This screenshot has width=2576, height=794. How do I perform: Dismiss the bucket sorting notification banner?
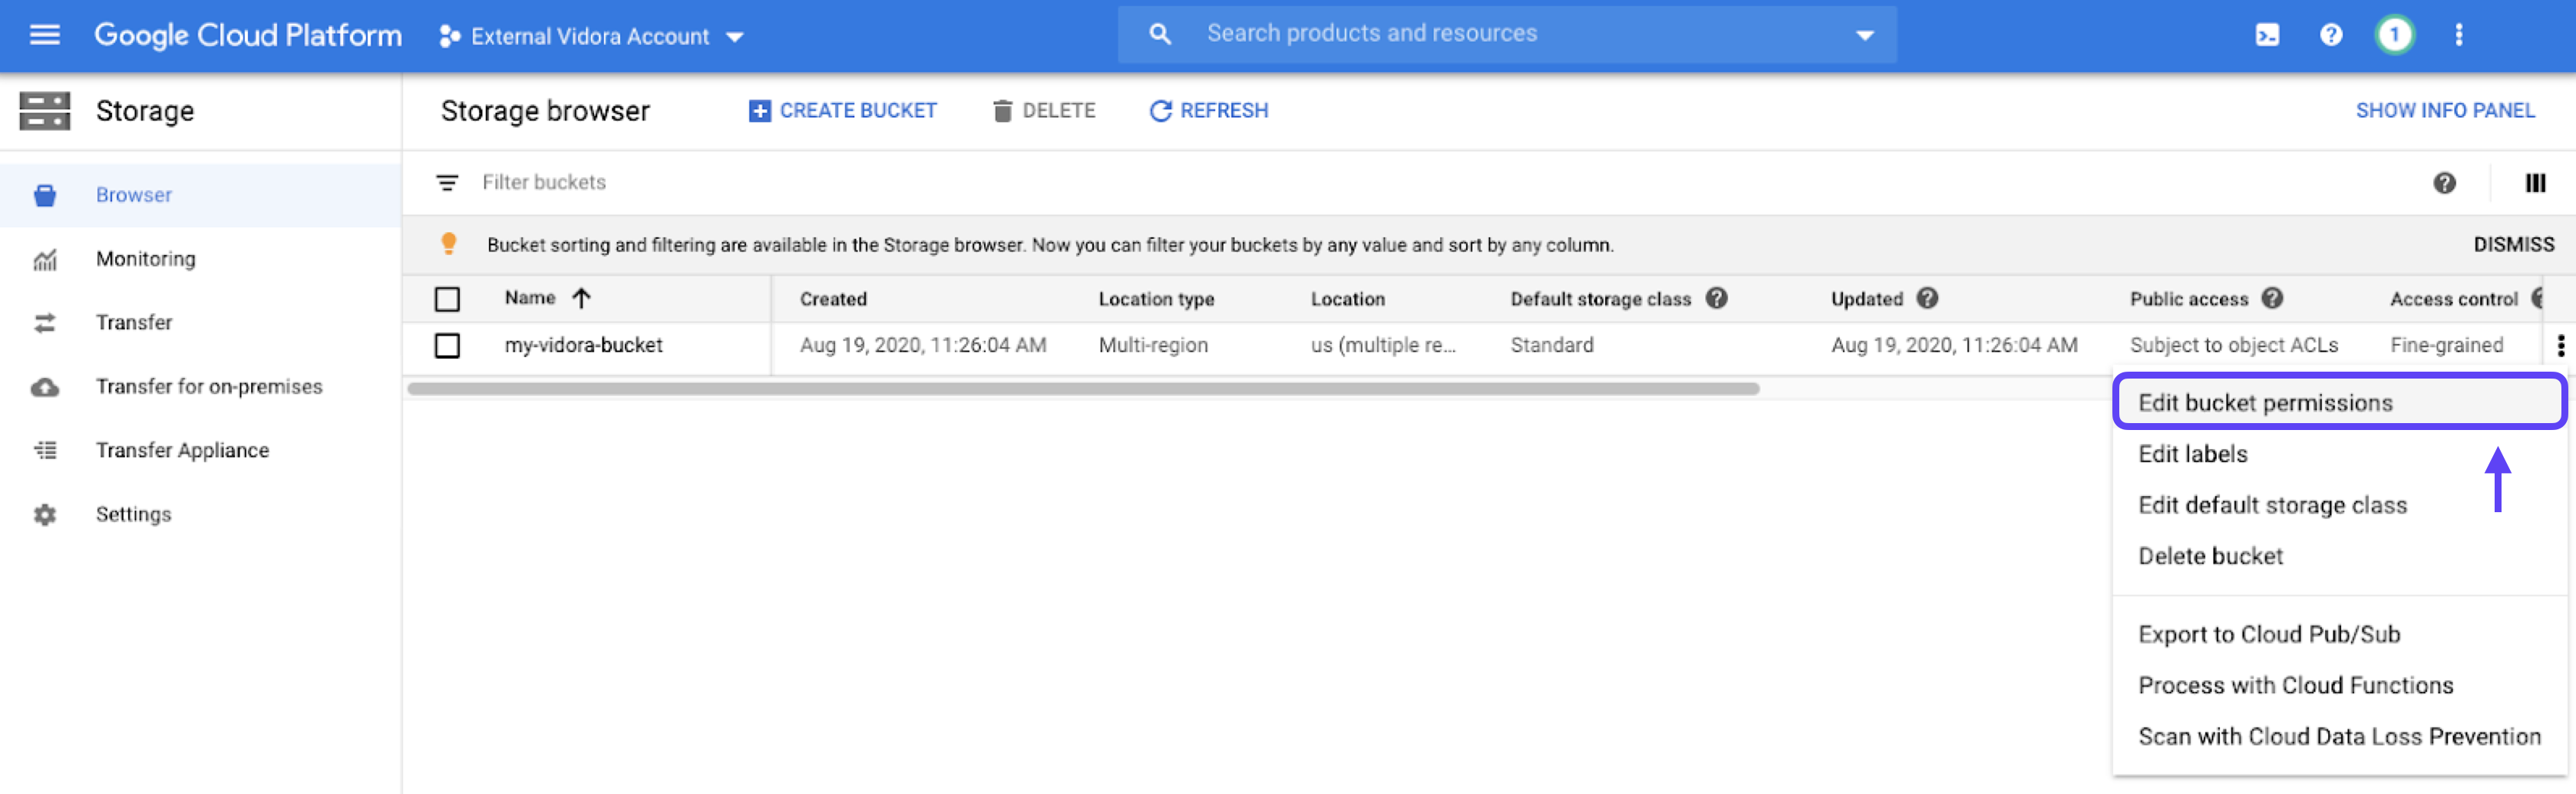(x=2513, y=245)
